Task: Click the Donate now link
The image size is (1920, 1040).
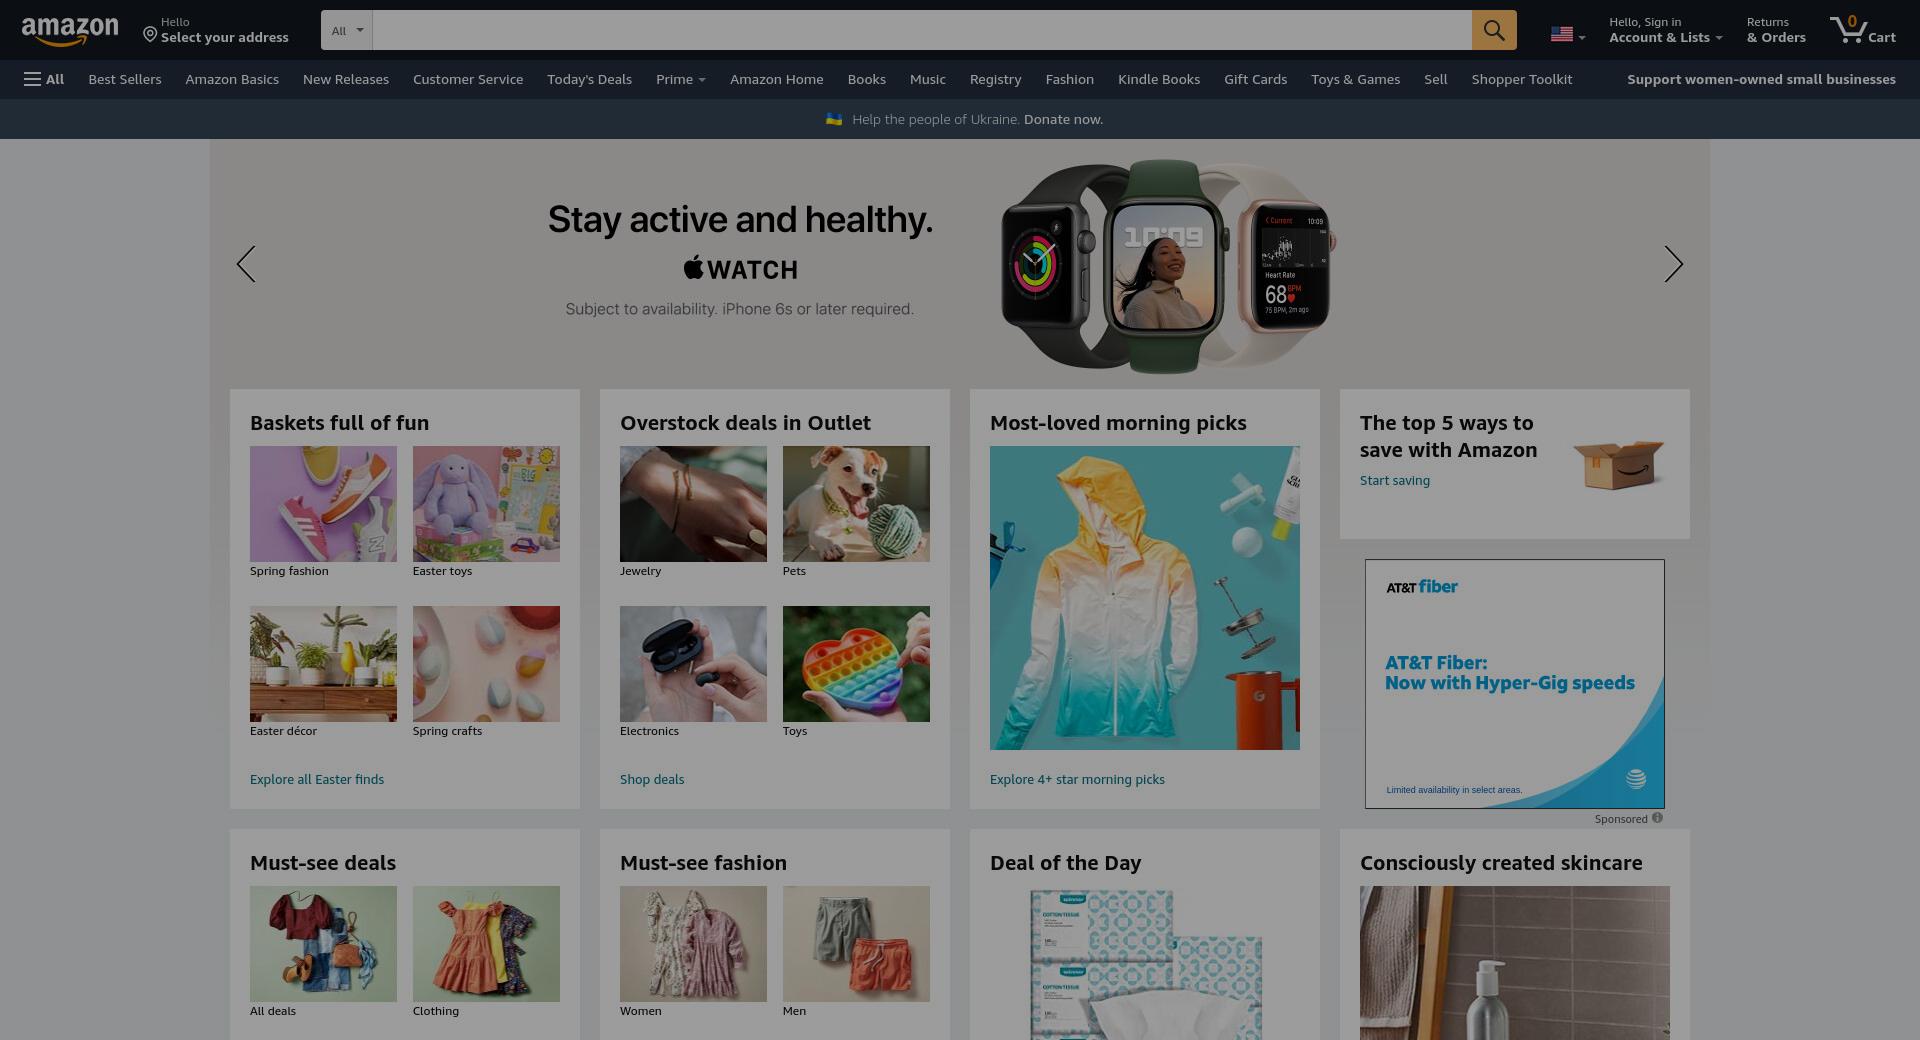Action: click(1063, 119)
